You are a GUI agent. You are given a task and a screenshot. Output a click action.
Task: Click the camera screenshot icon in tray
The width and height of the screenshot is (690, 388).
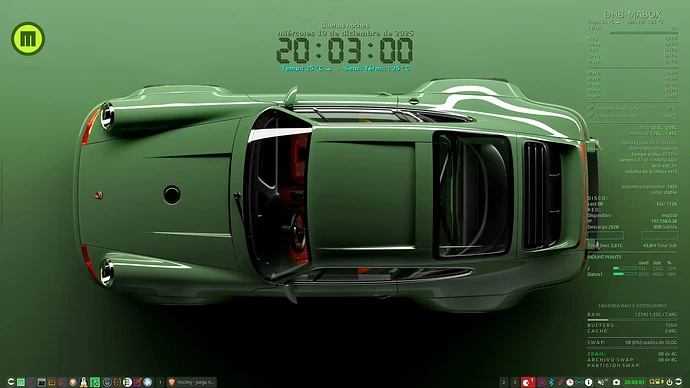616,382
